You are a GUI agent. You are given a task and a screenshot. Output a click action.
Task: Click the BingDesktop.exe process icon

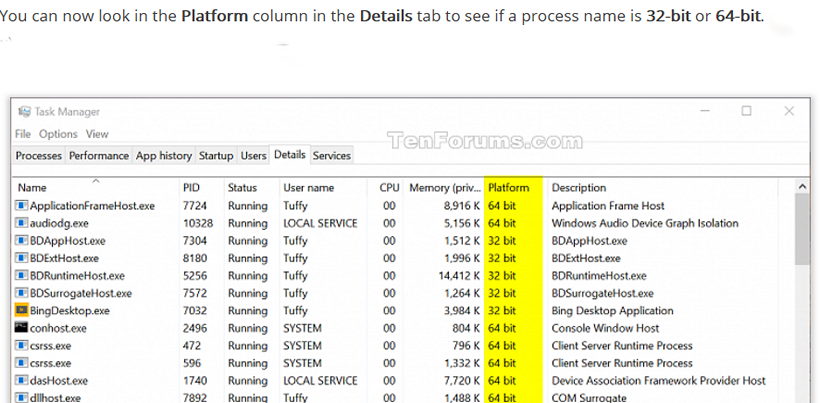click(22, 311)
